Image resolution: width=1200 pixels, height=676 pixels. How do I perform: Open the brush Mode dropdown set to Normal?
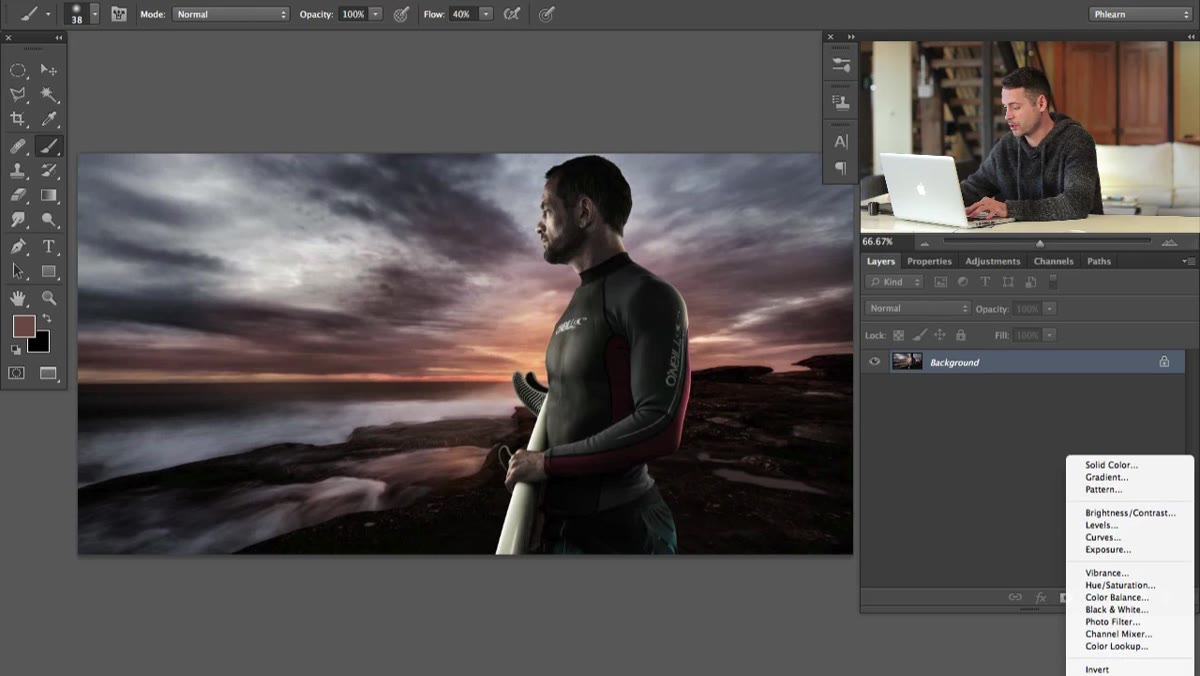click(230, 14)
